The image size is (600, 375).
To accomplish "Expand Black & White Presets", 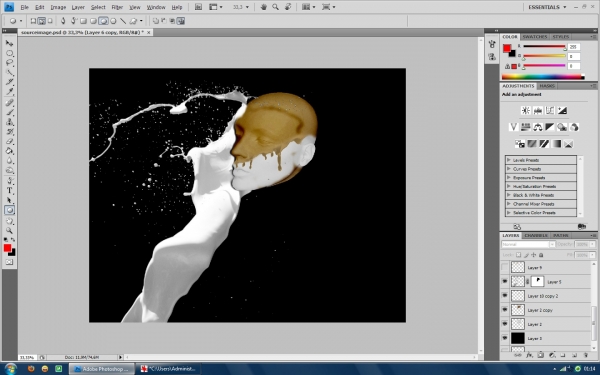I will [x=509, y=195].
